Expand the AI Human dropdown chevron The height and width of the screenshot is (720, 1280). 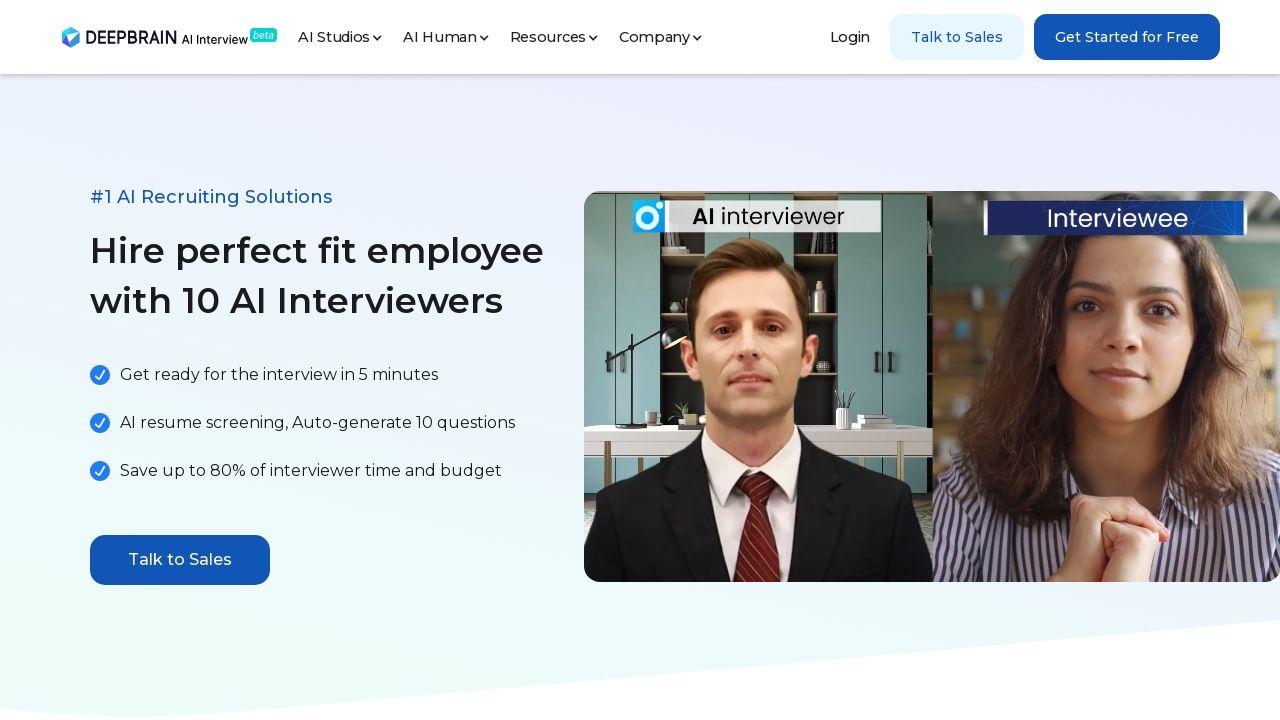(484, 38)
